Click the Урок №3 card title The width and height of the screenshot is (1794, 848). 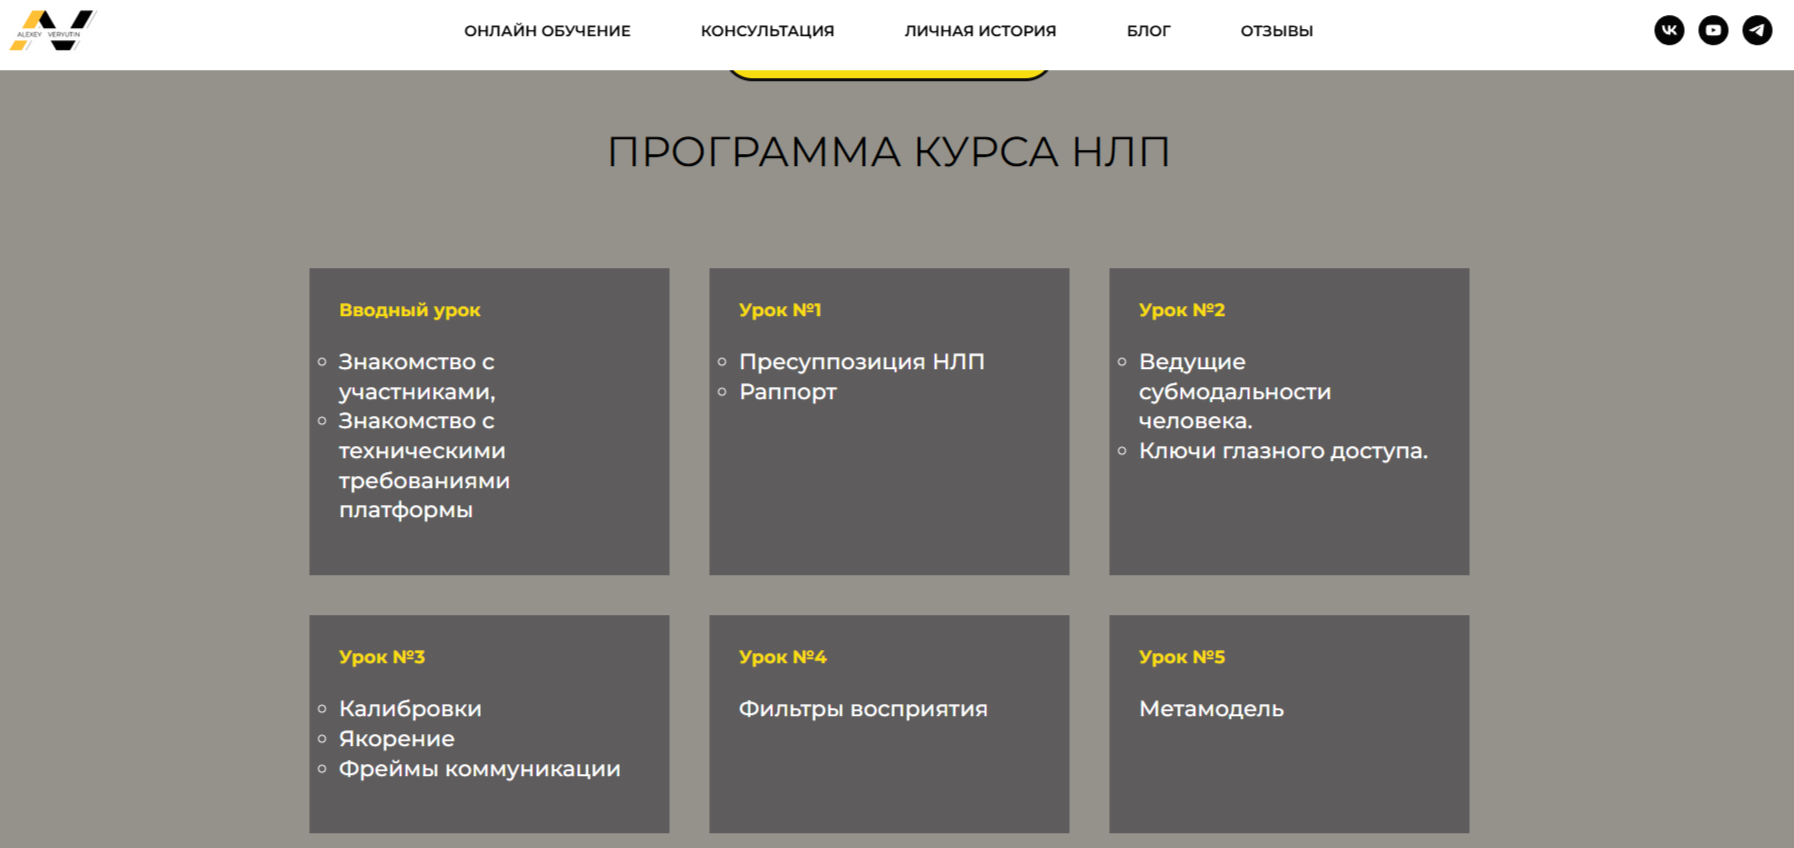[381, 657]
